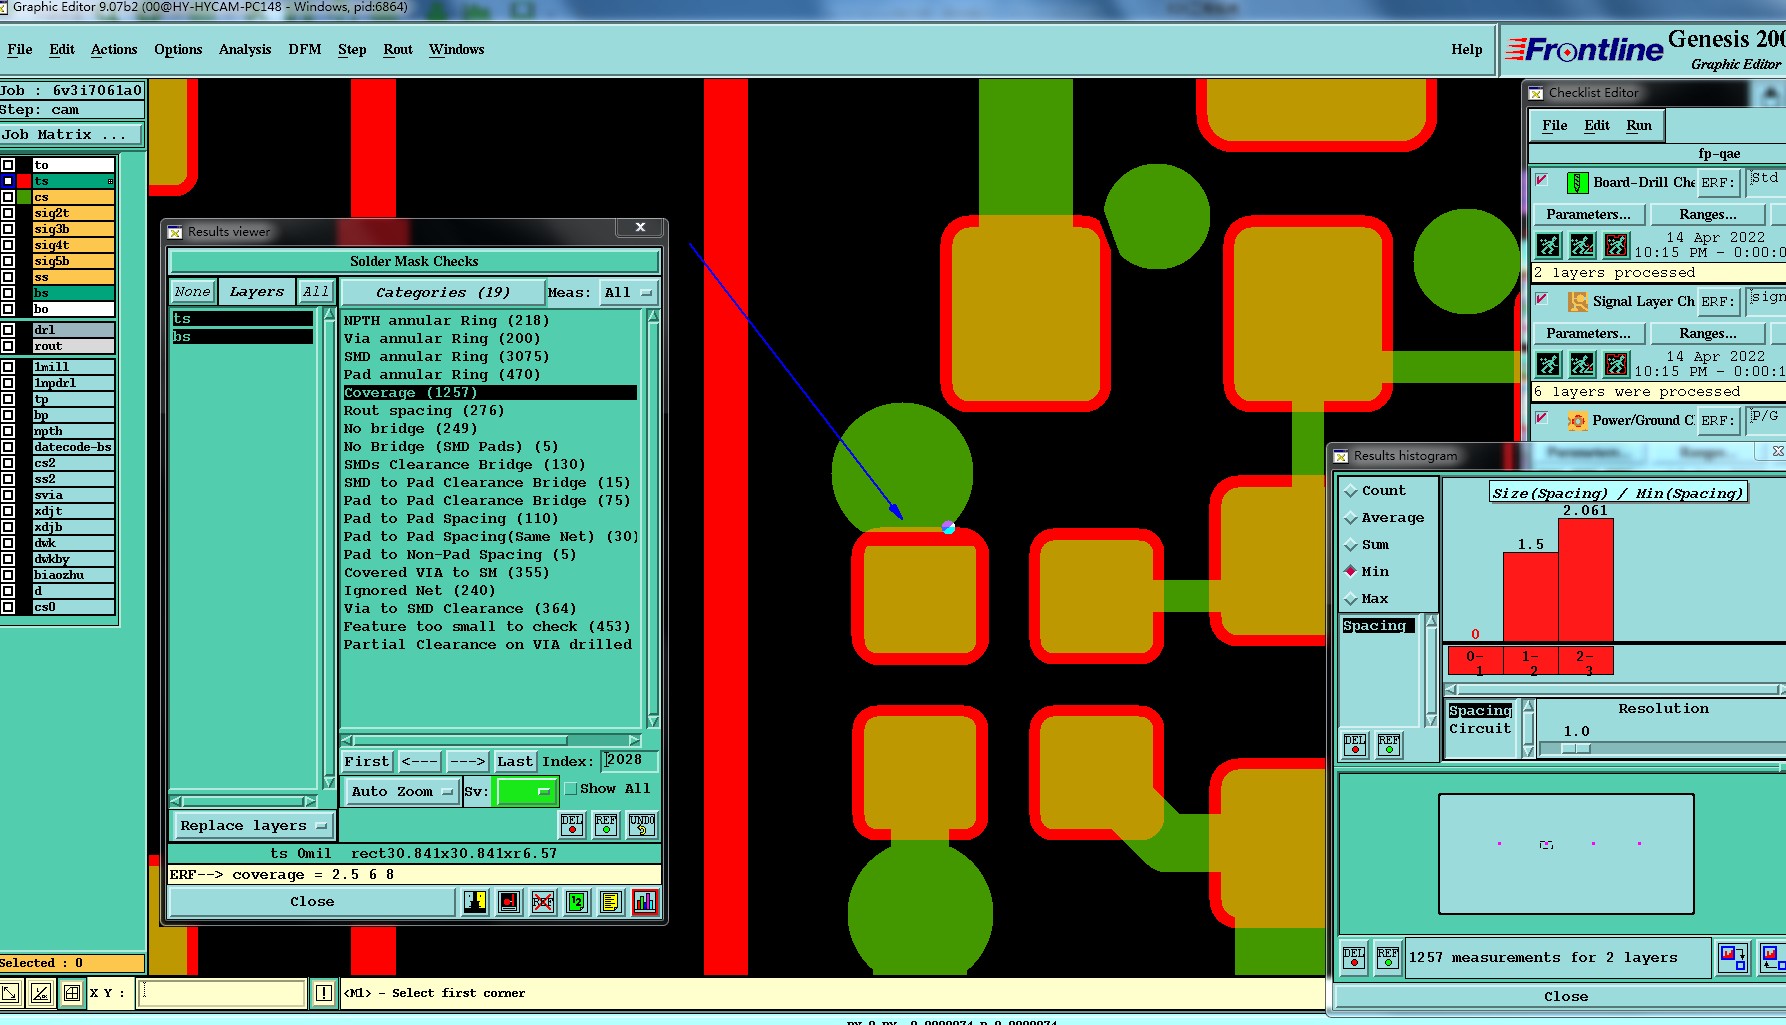Click DEL icon under histogram Spacing list
Viewport: 1786px width, 1025px height.
[x=1355, y=745]
